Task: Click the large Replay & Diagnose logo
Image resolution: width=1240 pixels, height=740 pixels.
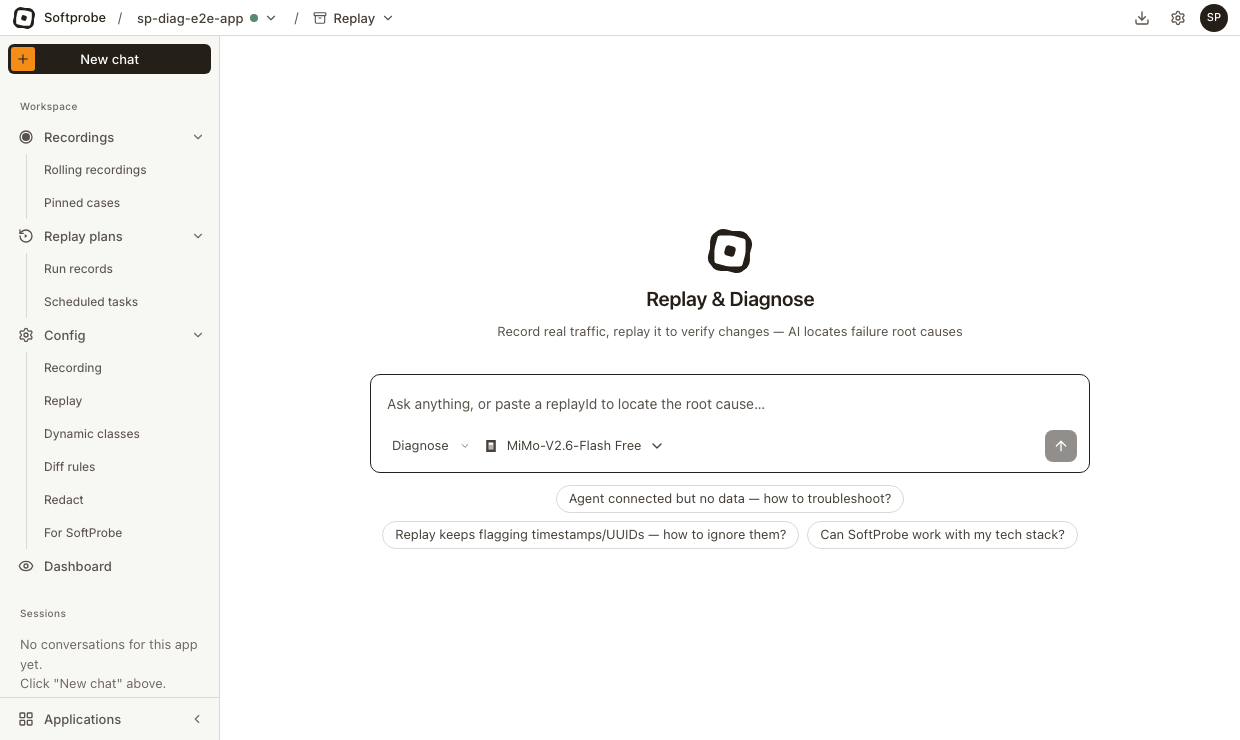Action: pyautogui.click(x=730, y=250)
